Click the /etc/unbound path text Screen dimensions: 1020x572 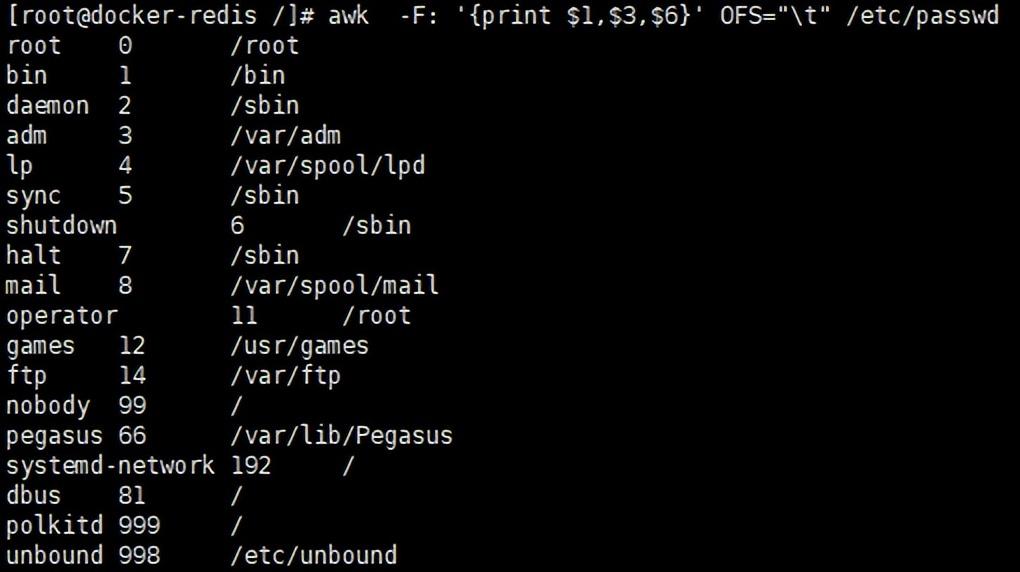point(314,556)
